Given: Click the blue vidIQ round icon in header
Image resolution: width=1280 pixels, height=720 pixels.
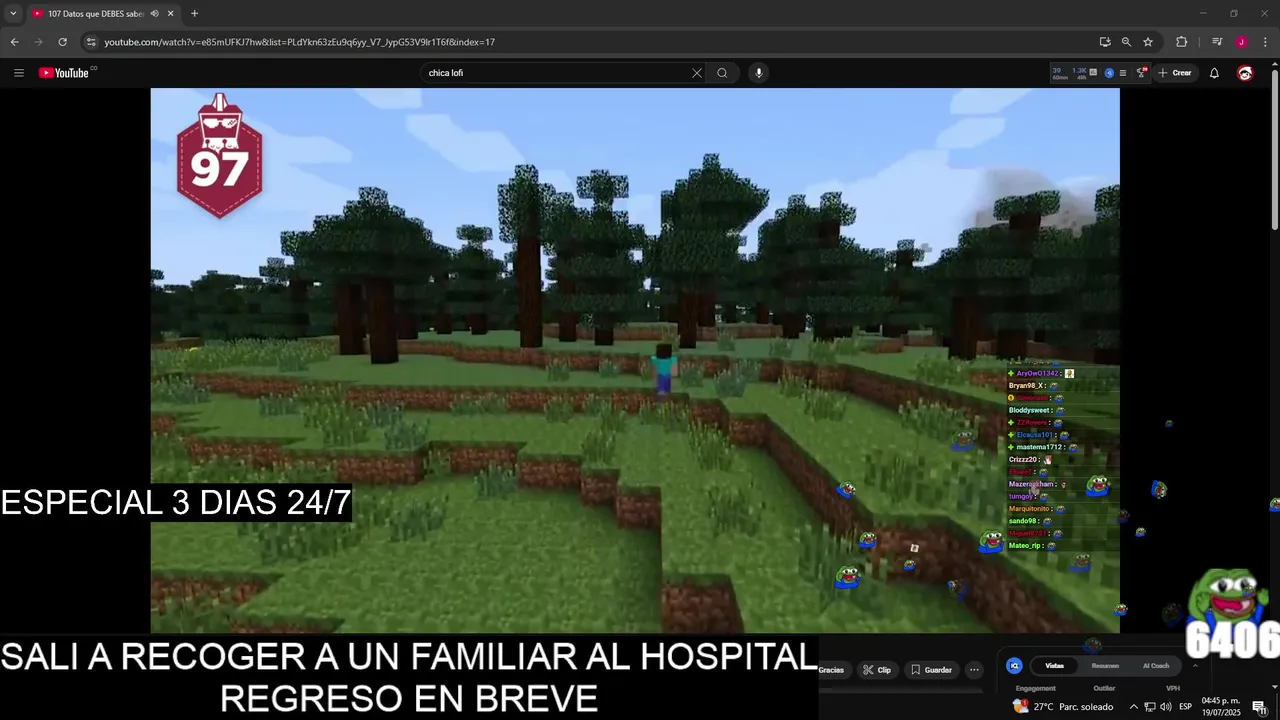Looking at the screenshot, I should (1109, 73).
